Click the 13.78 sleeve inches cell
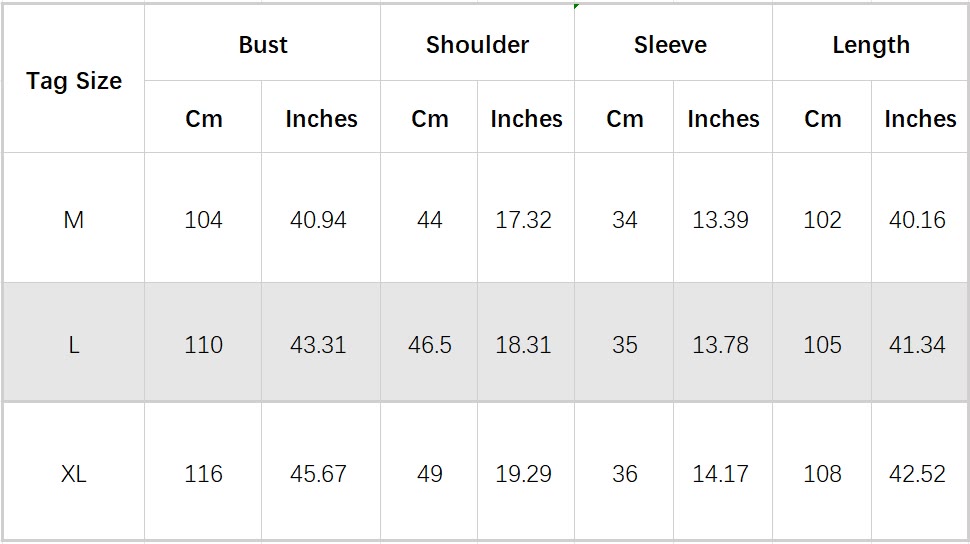This screenshot has width=970, height=544. click(721, 345)
